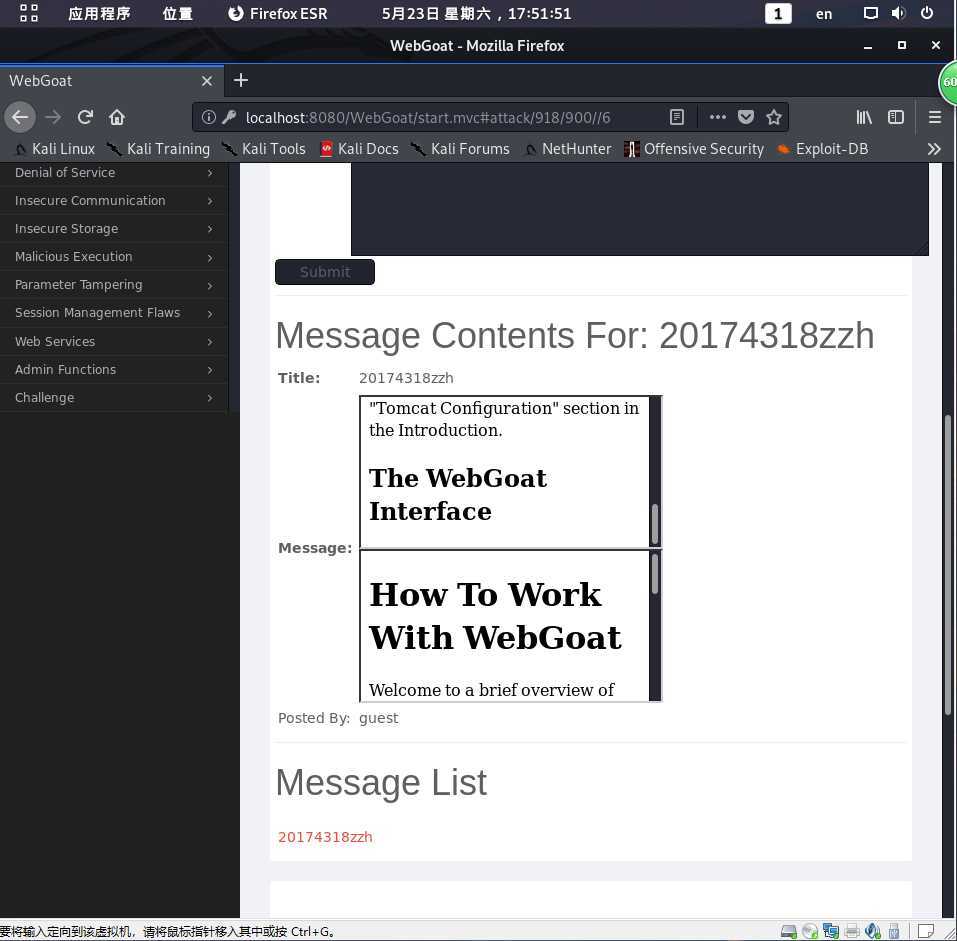Expand Malicious Execution lessons
This screenshot has height=941, width=957.
pos(114,257)
